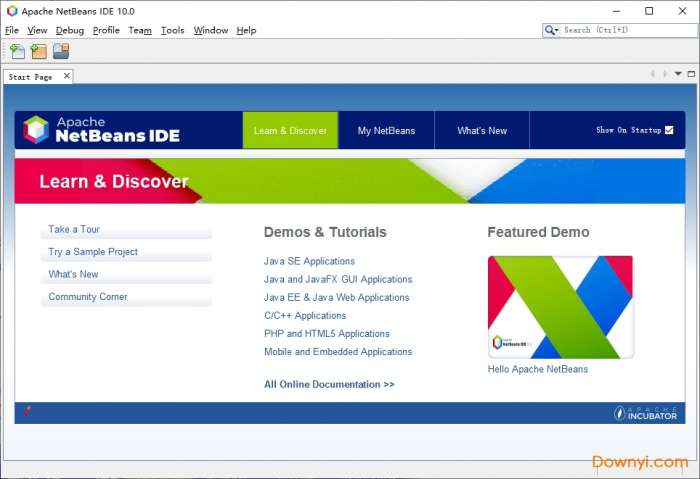Open the Featured Demo thumbnail
This screenshot has width=700, height=479.
click(560, 307)
